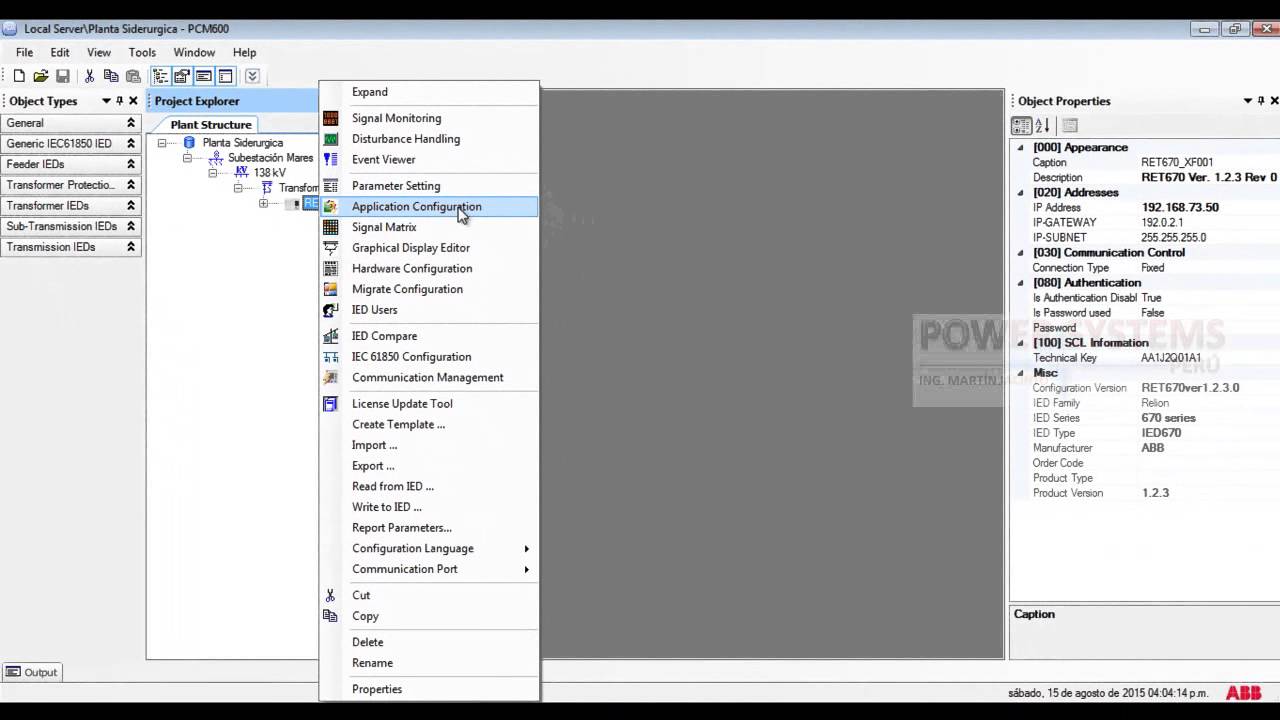Click the Sub-Transmission IEDs group header
Screen dimensions: 1280x720
tap(70, 226)
